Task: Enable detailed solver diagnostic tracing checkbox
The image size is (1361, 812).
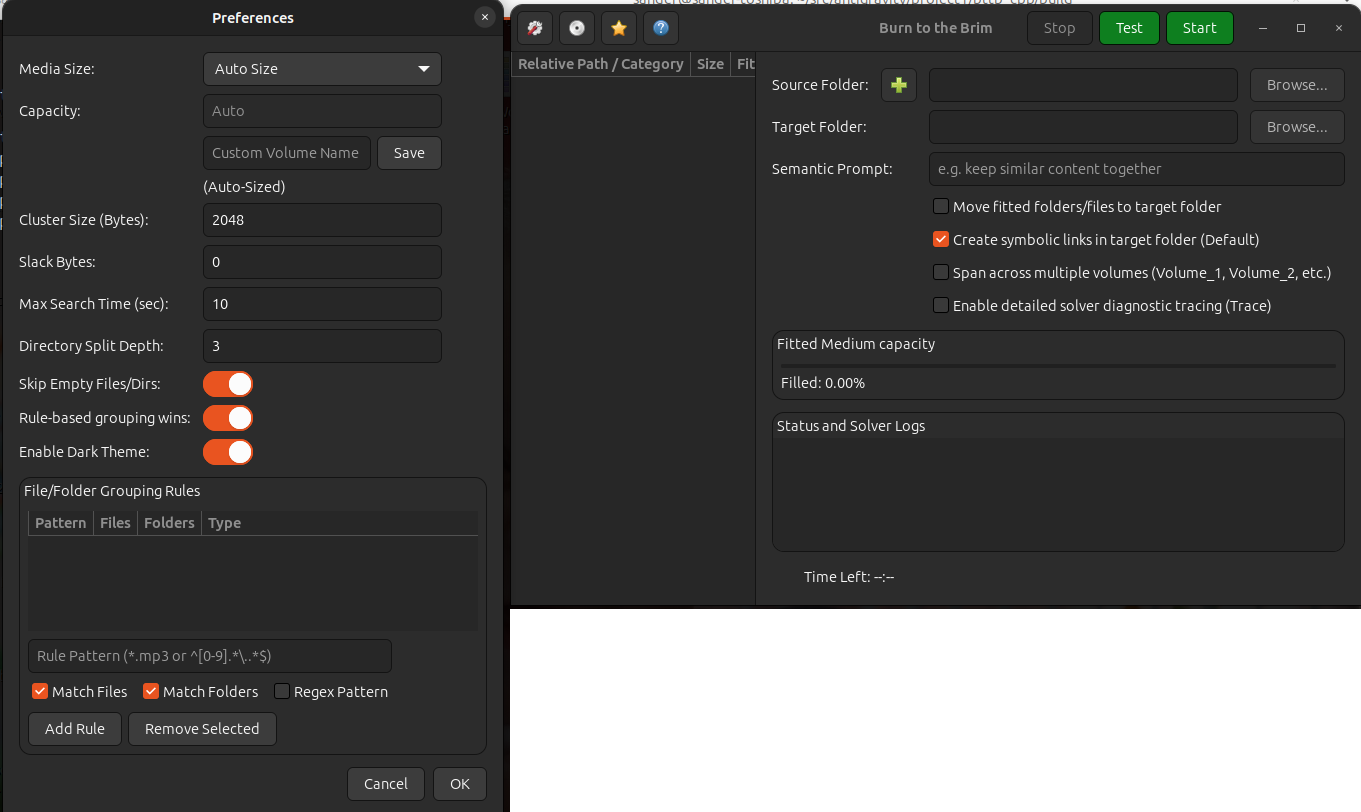Action: pos(941,305)
